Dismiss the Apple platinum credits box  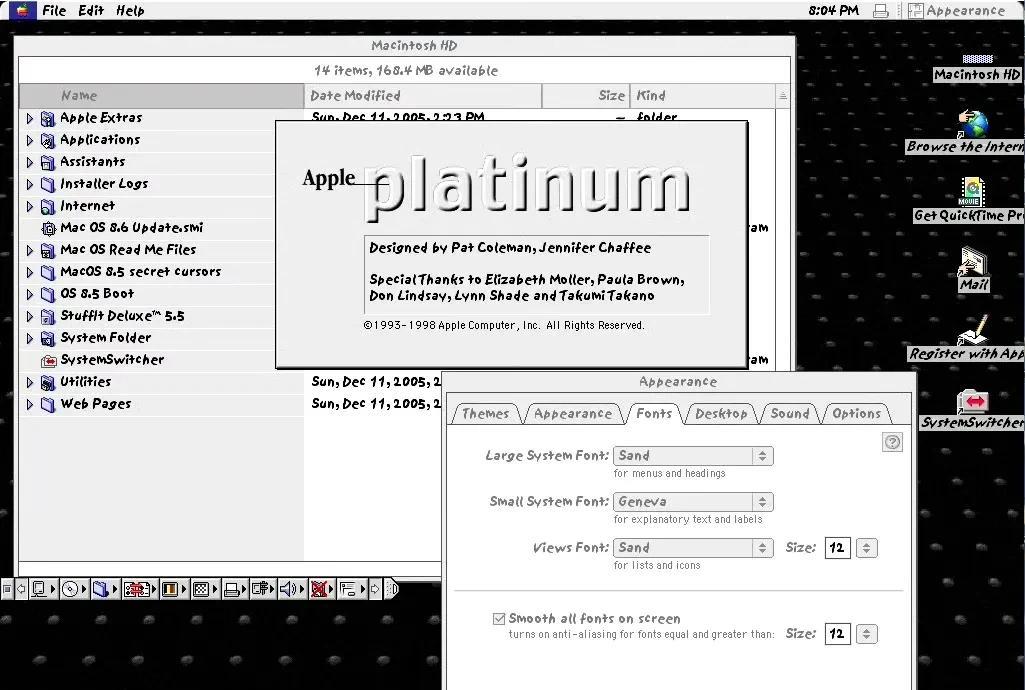(512, 244)
